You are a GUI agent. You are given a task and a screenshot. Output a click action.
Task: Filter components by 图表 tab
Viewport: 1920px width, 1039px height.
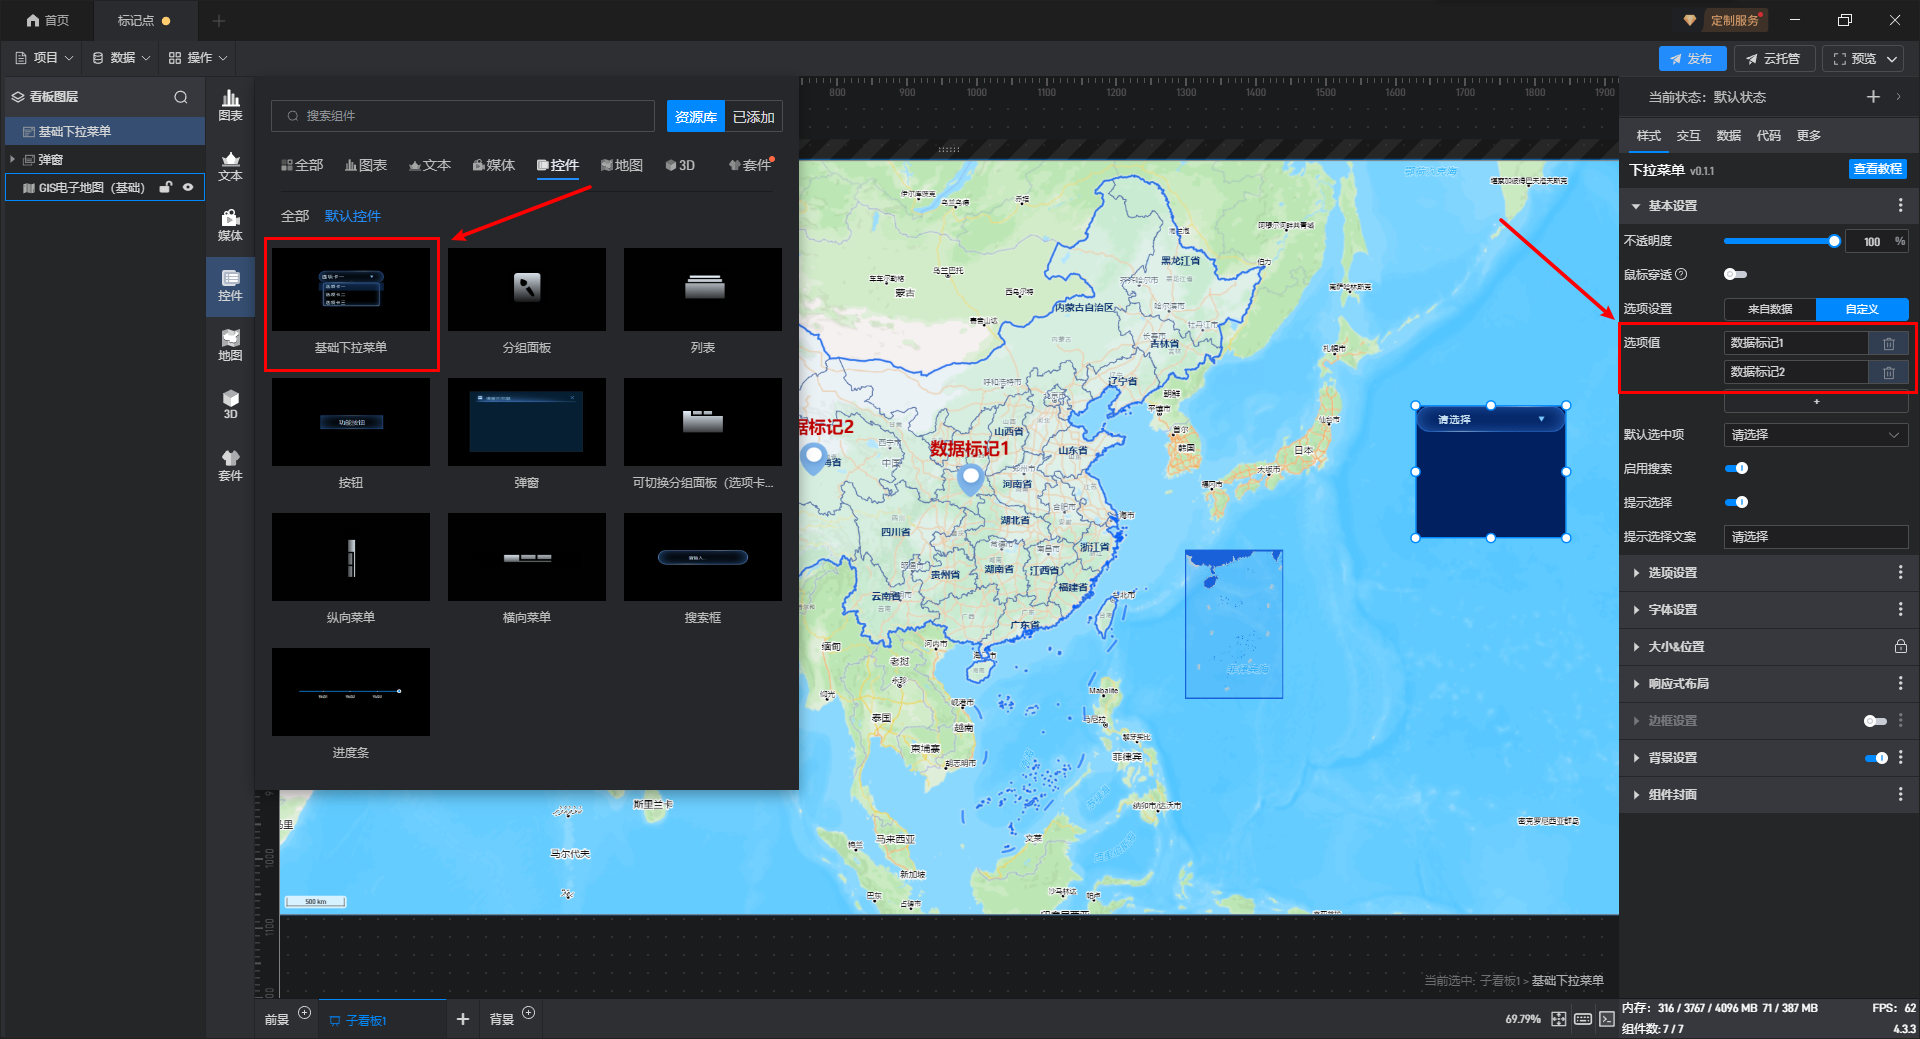(366, 165)
